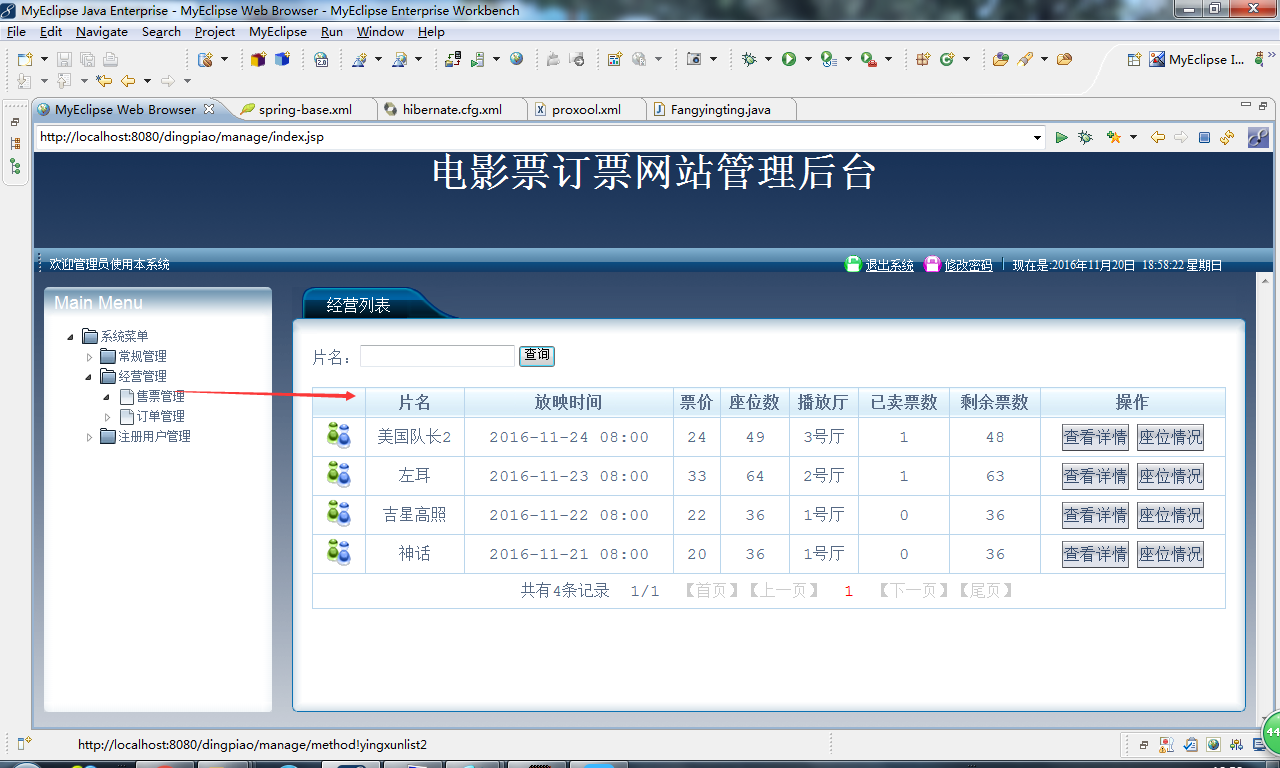Close the MyEclipse Web Browser tab
The height and width of the screenshot is (768, 1280).
[208, 109]
